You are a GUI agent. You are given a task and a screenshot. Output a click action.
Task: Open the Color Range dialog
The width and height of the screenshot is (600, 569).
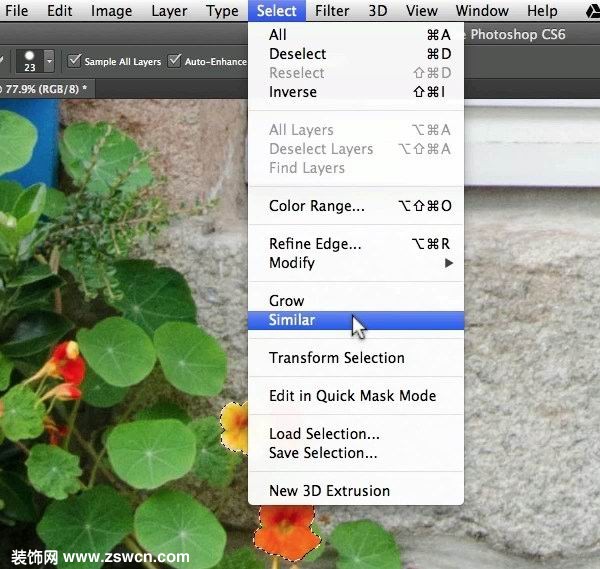(x=356, y=206)
